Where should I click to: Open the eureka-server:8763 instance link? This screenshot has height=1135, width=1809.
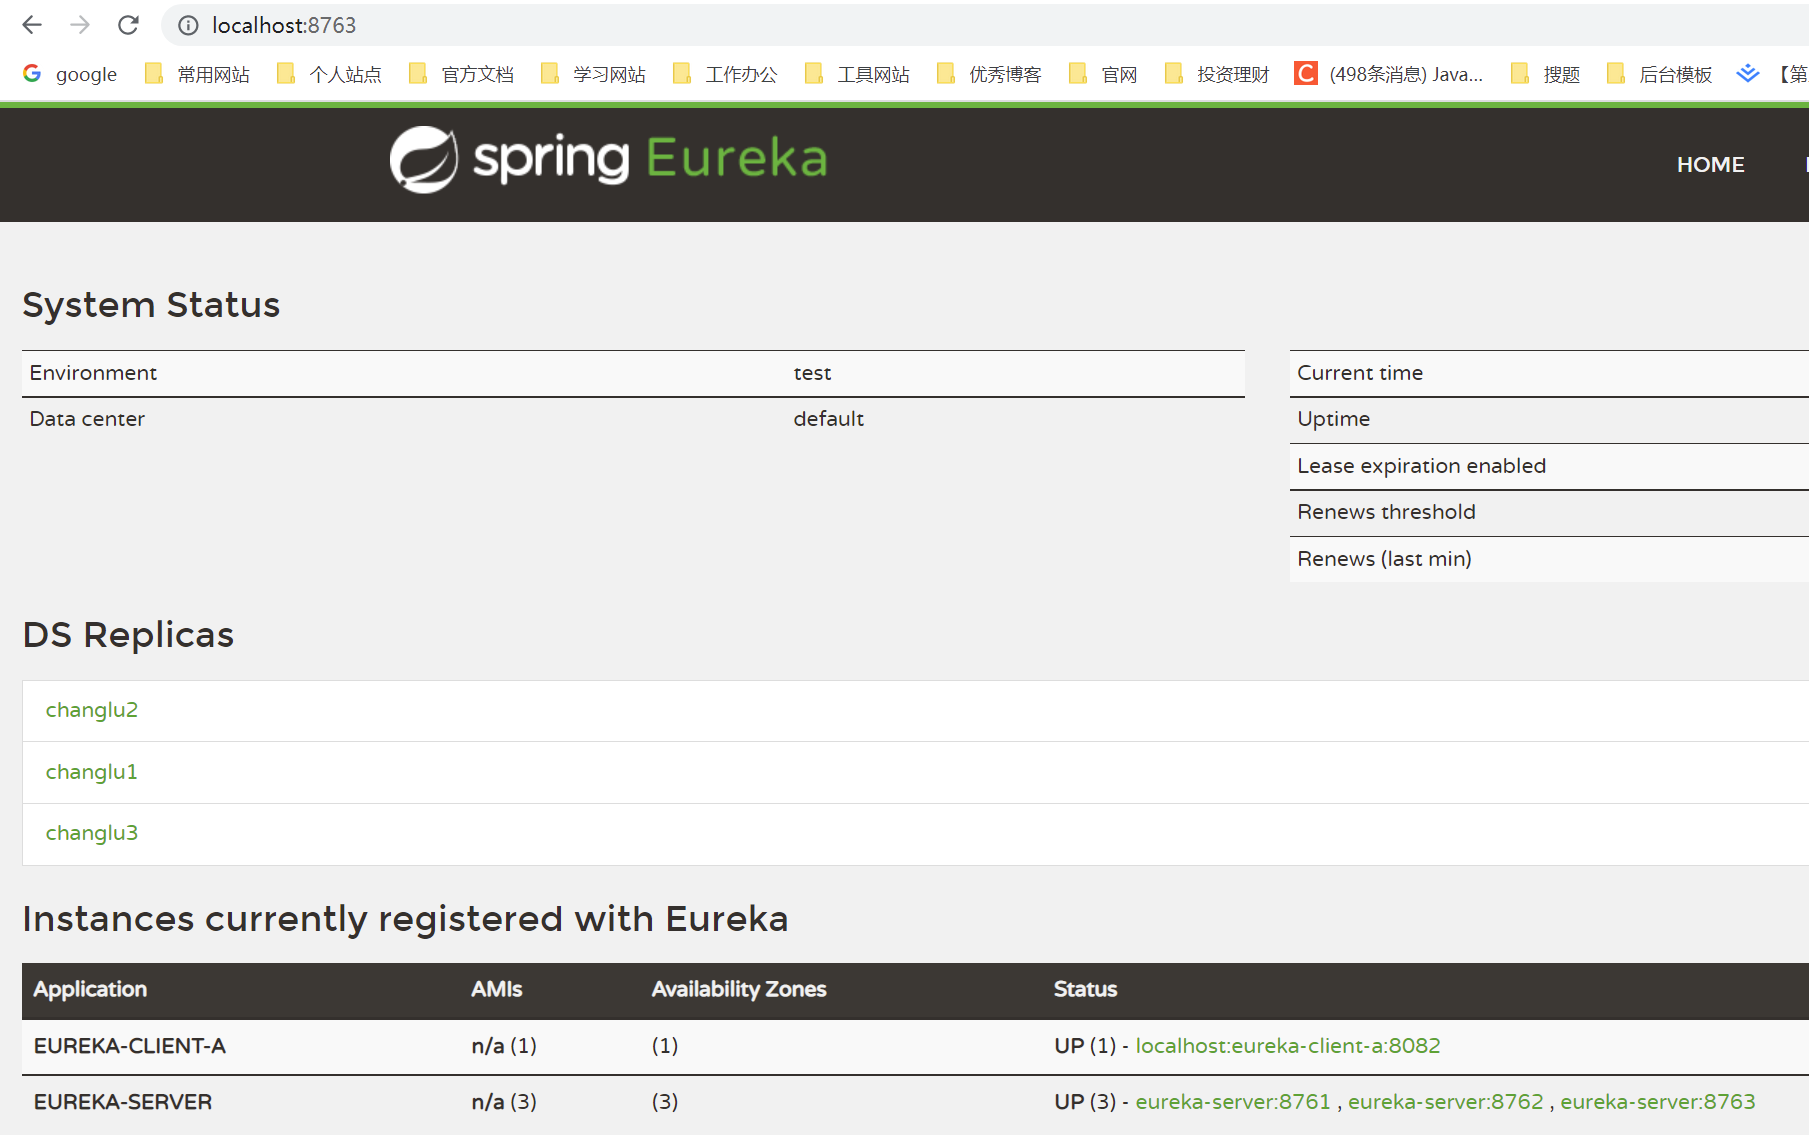1658,1102
